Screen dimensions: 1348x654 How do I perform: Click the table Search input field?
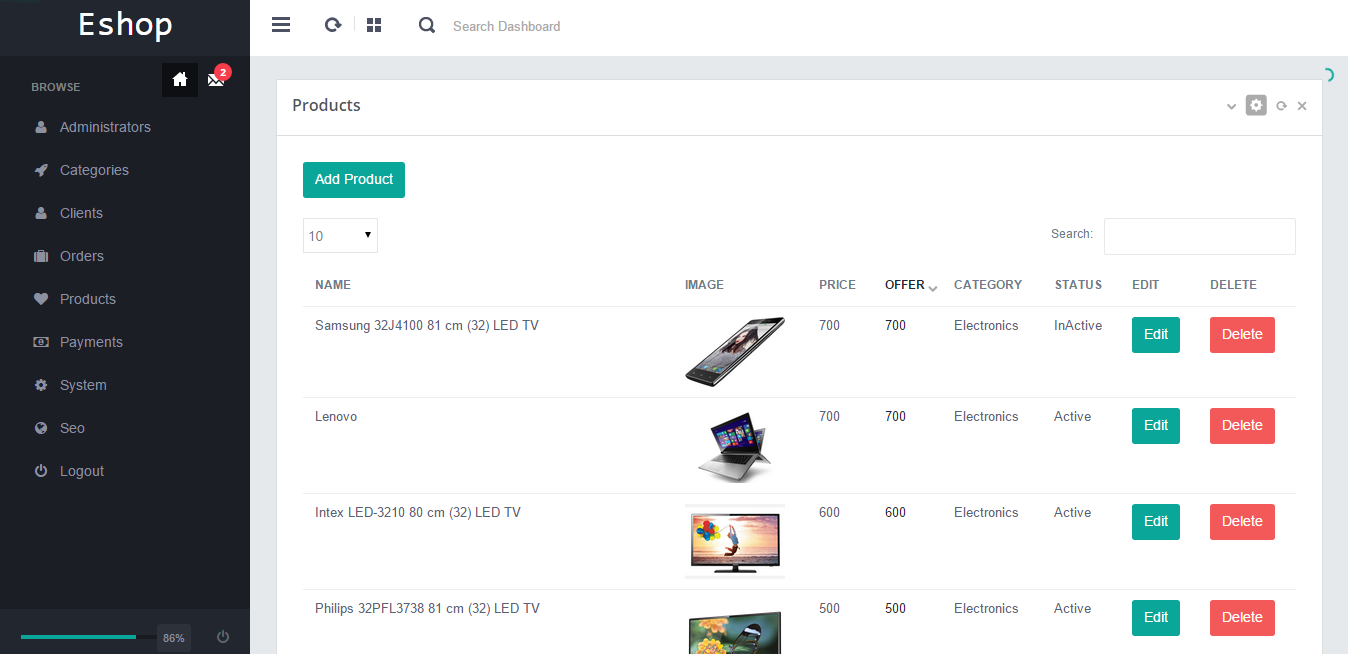pos(1199,236)
